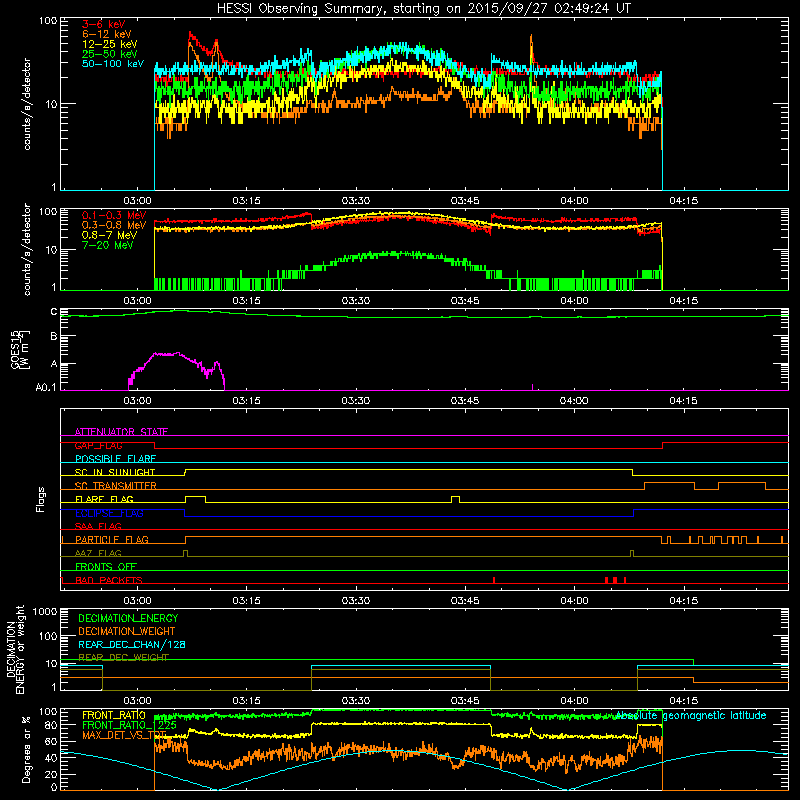Click the Absolute geomagnetic latitude label
This screenshot has height=800, width=800.
click(x=691, y=716)
